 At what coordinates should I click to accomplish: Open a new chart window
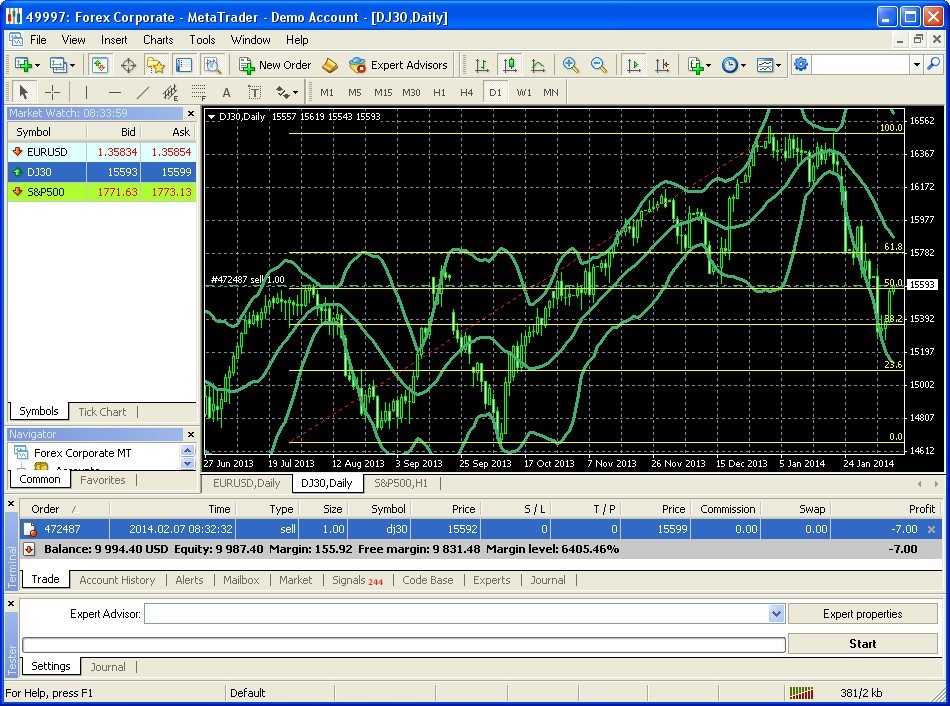click(23, 65)
